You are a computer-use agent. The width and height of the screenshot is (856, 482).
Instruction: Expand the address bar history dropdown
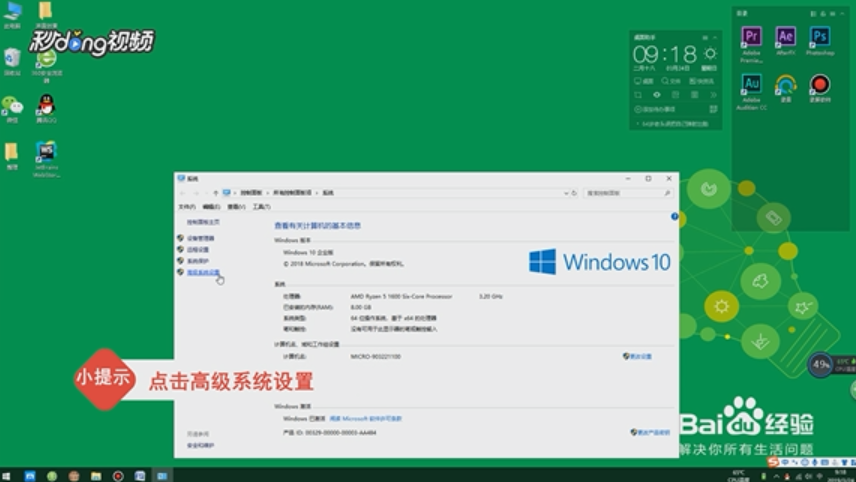pos(566,193)
